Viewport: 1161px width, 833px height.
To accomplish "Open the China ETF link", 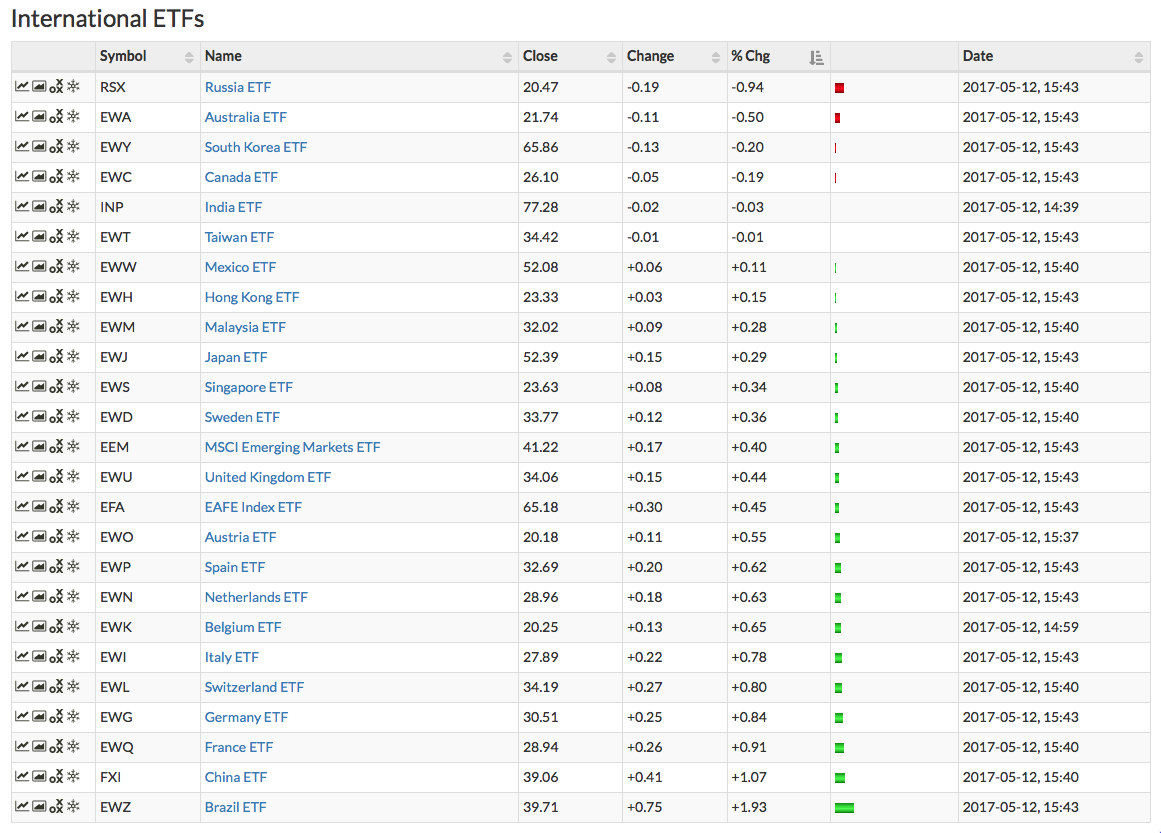I will (x=235, y=777).
